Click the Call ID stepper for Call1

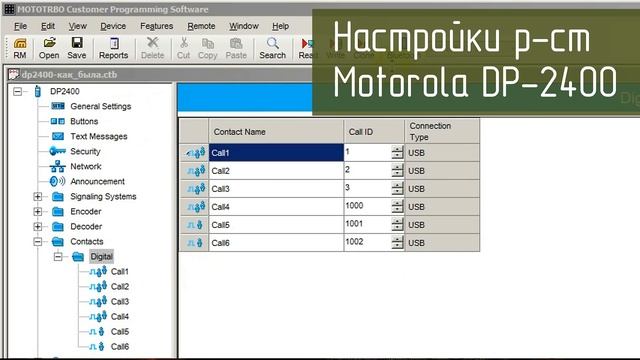[x=397, y=152]
